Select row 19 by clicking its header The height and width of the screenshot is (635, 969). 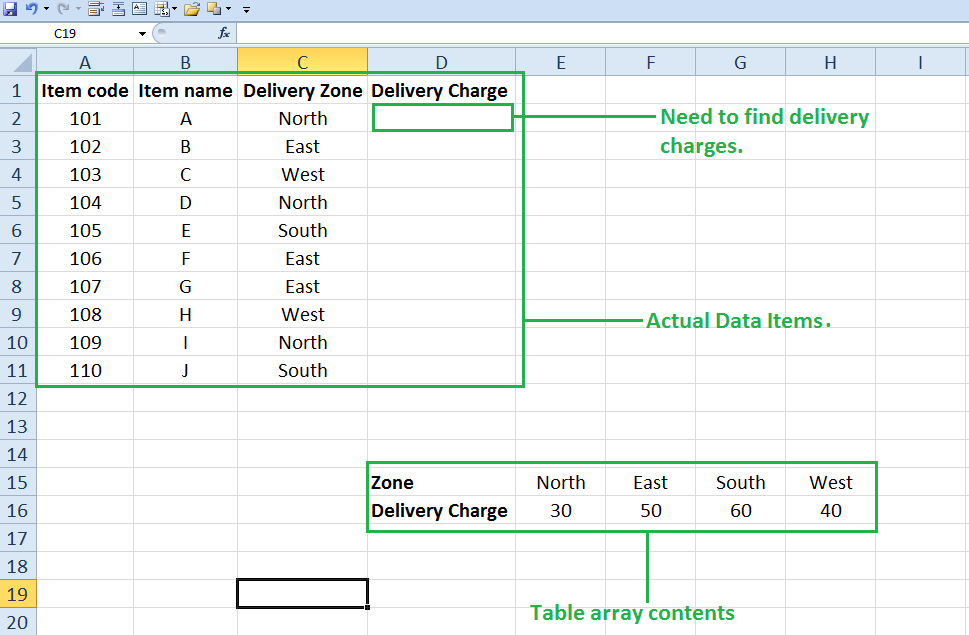17,592
